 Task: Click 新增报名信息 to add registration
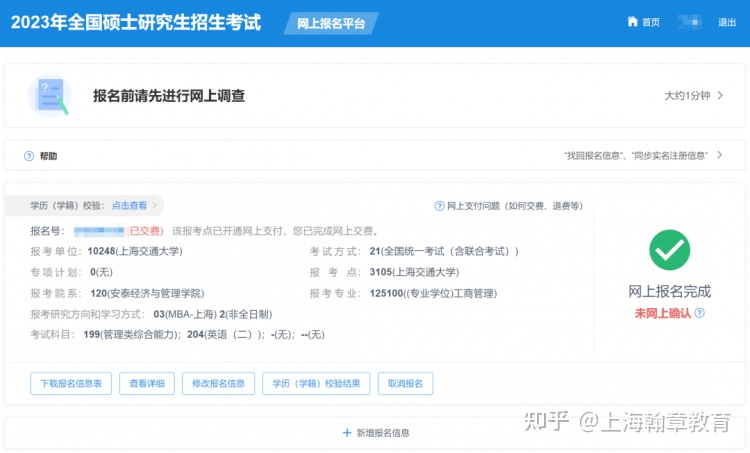point(383,433)
